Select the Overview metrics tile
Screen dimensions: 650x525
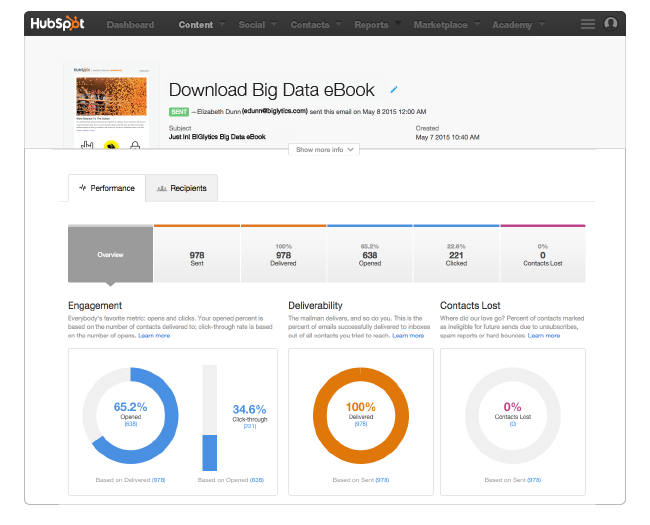[x=110, y=255]
